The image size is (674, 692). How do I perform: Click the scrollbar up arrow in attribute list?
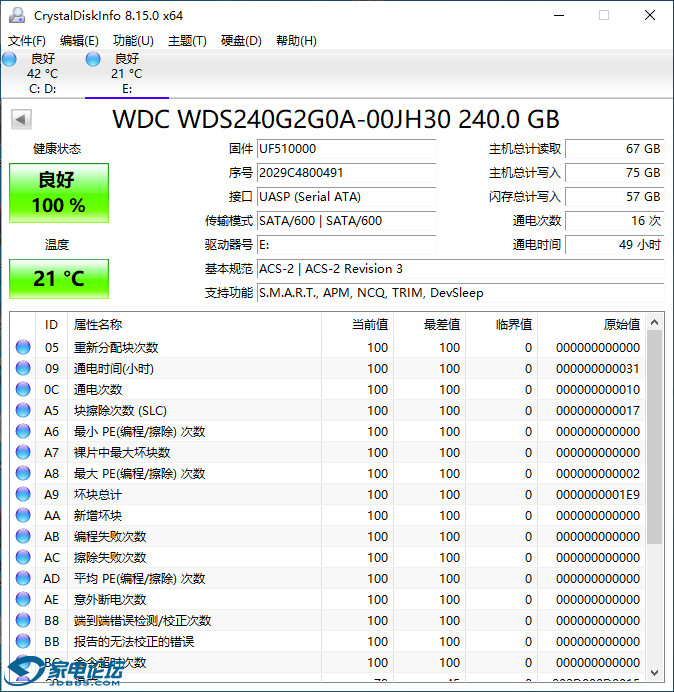click(x=655, y=323)
